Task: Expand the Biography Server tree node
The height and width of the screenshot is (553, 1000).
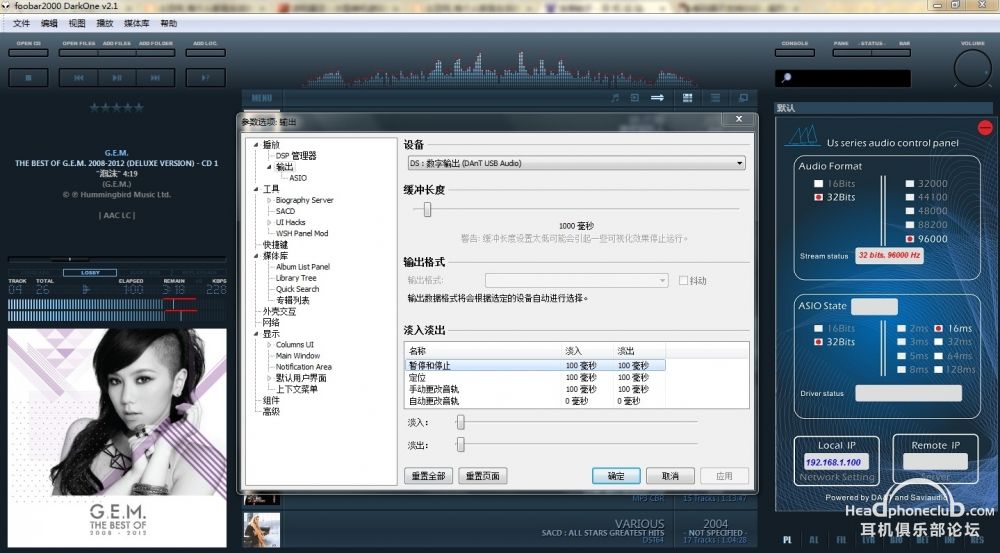Action: point(269,200)
